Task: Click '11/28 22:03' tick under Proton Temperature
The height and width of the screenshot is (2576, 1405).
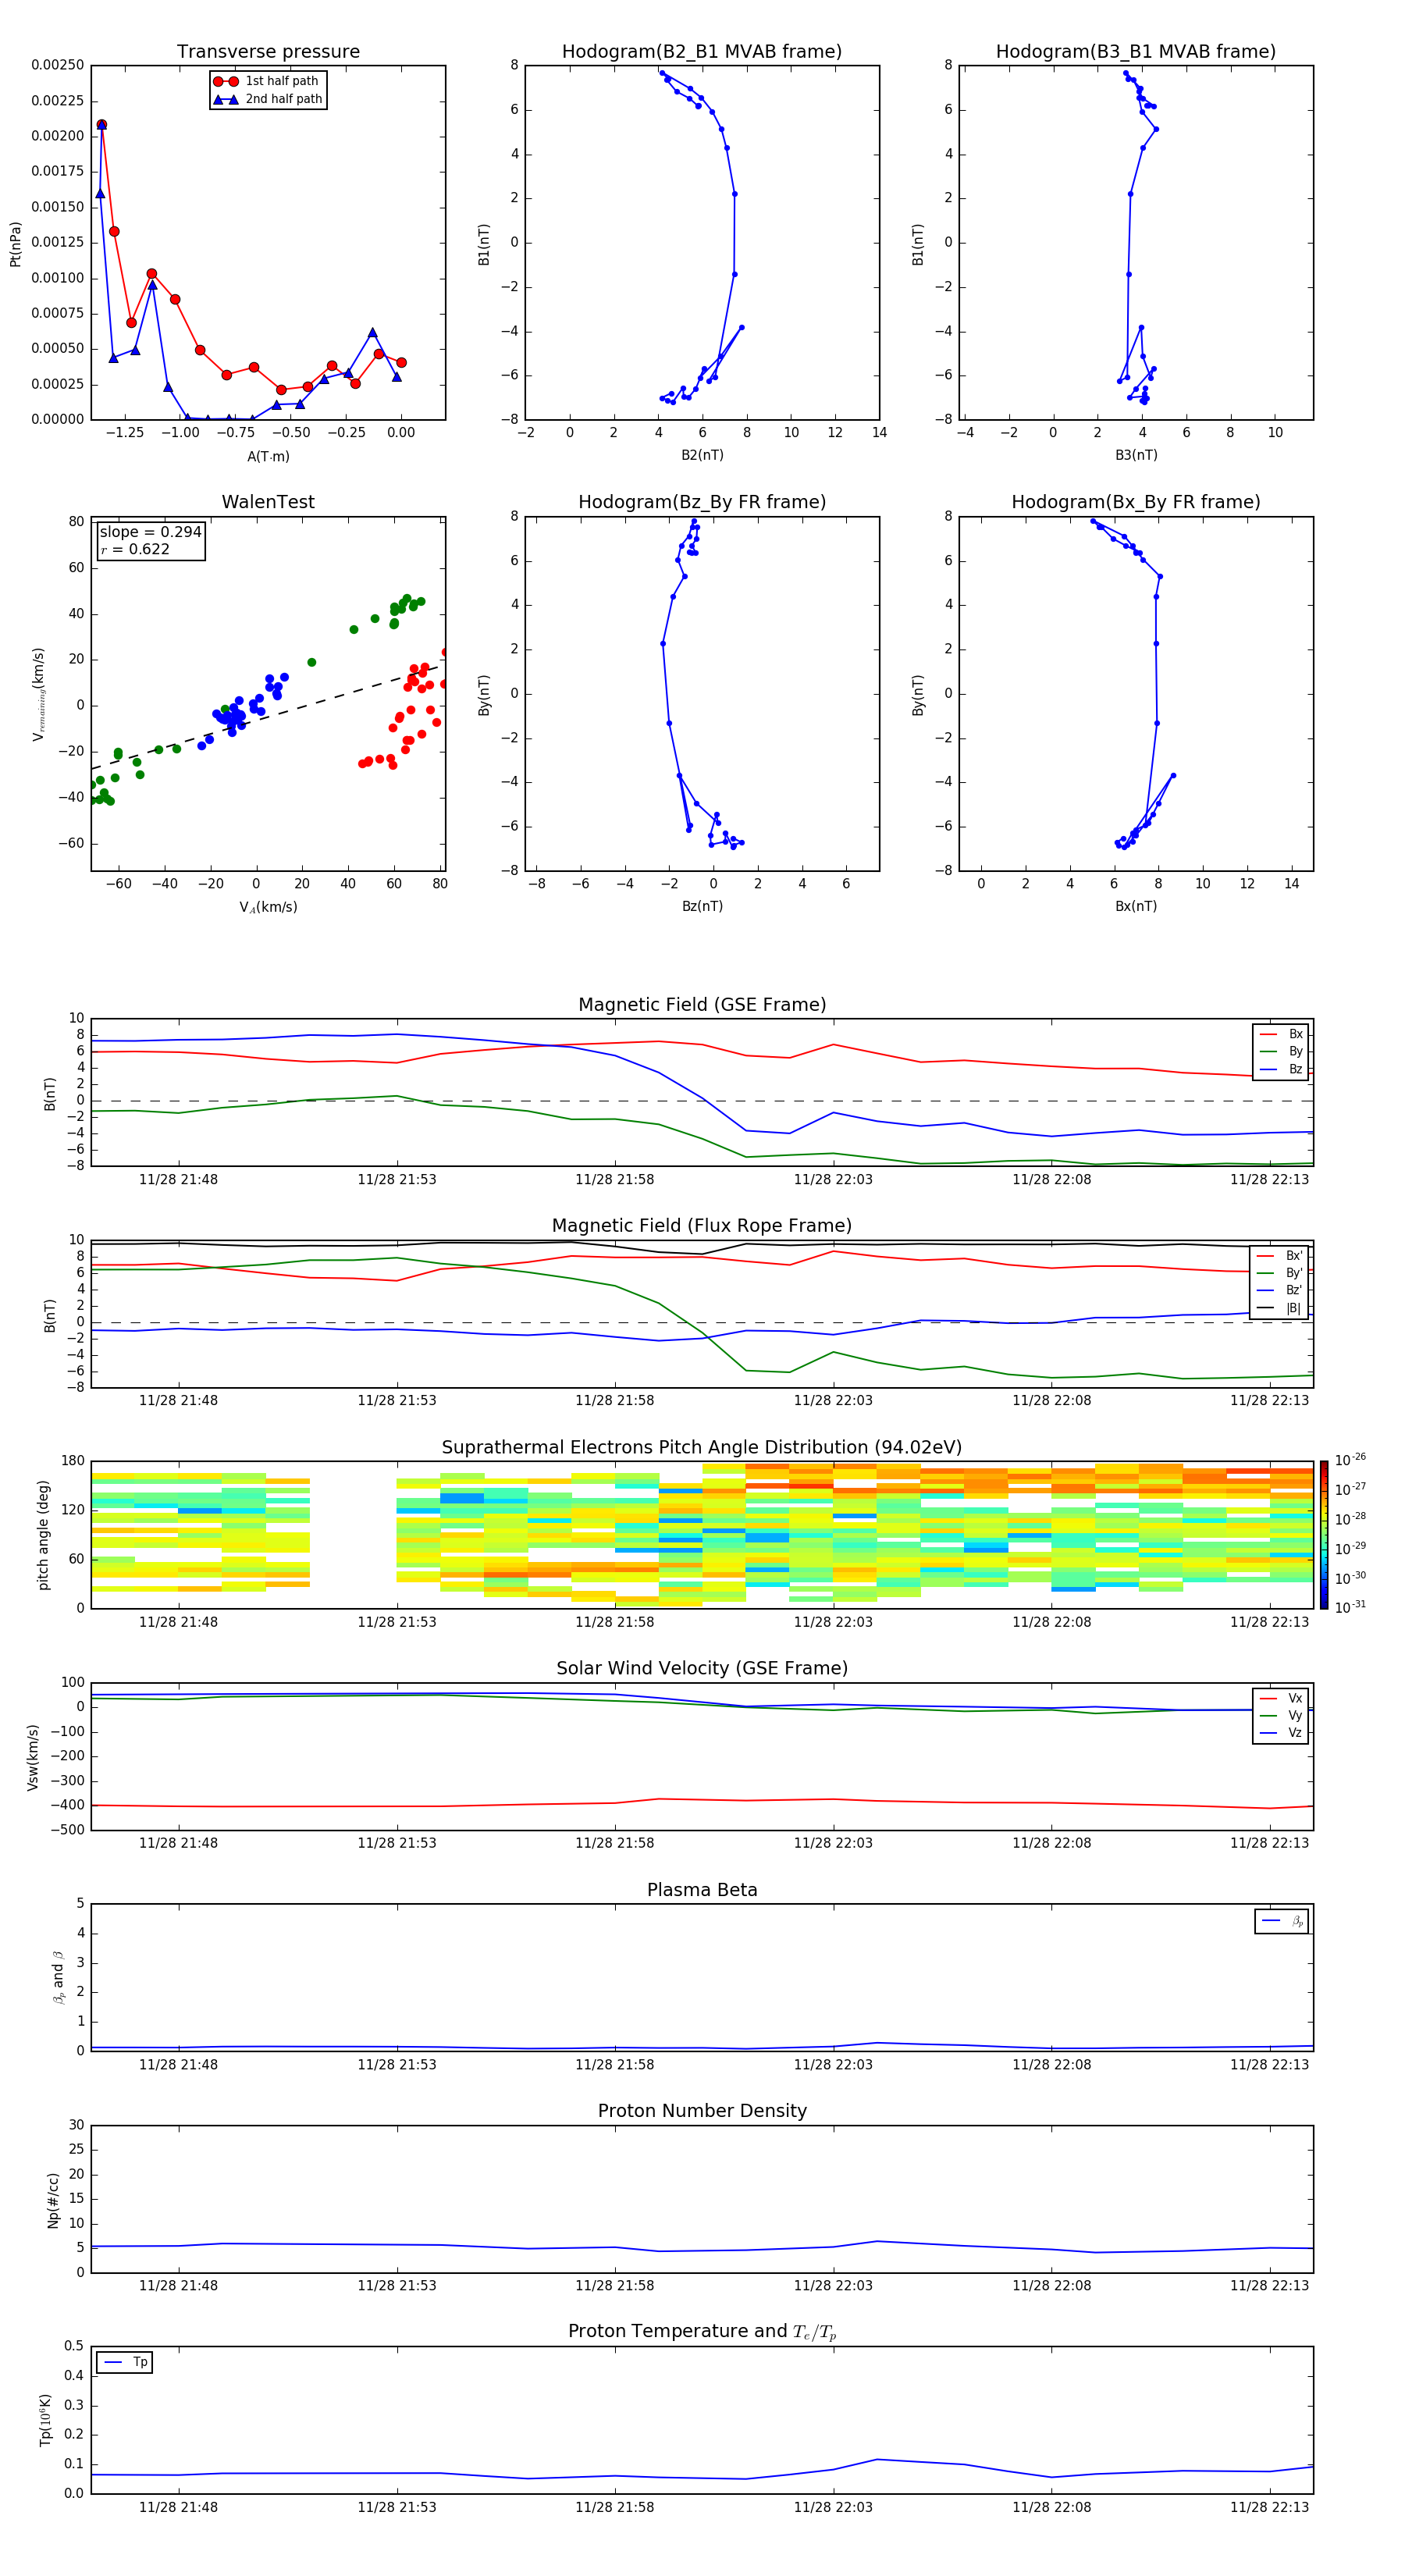Action: click(x=833, y=2507)
